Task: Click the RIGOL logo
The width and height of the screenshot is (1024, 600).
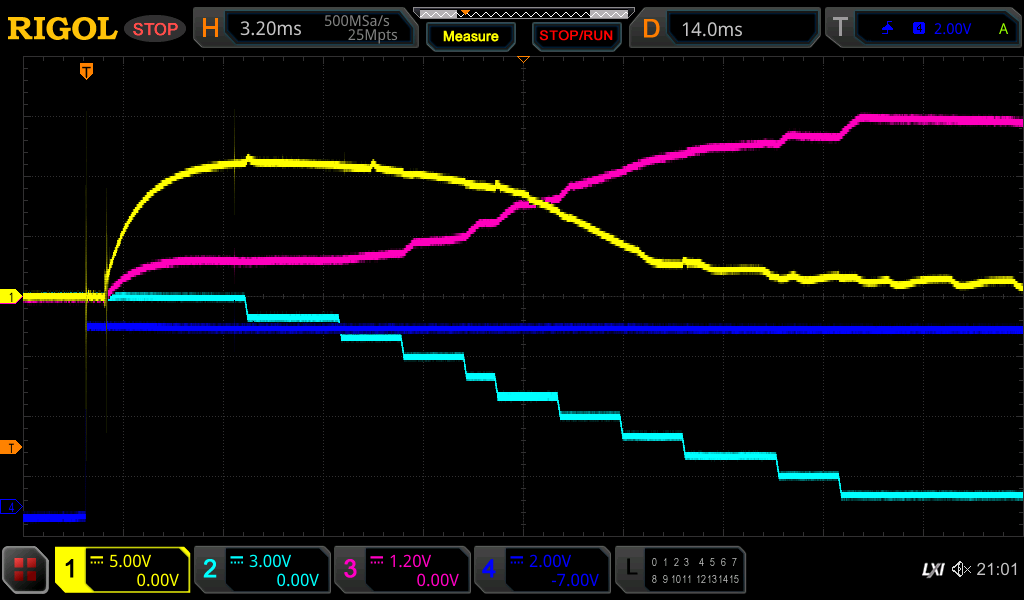Action: (62, 29)
